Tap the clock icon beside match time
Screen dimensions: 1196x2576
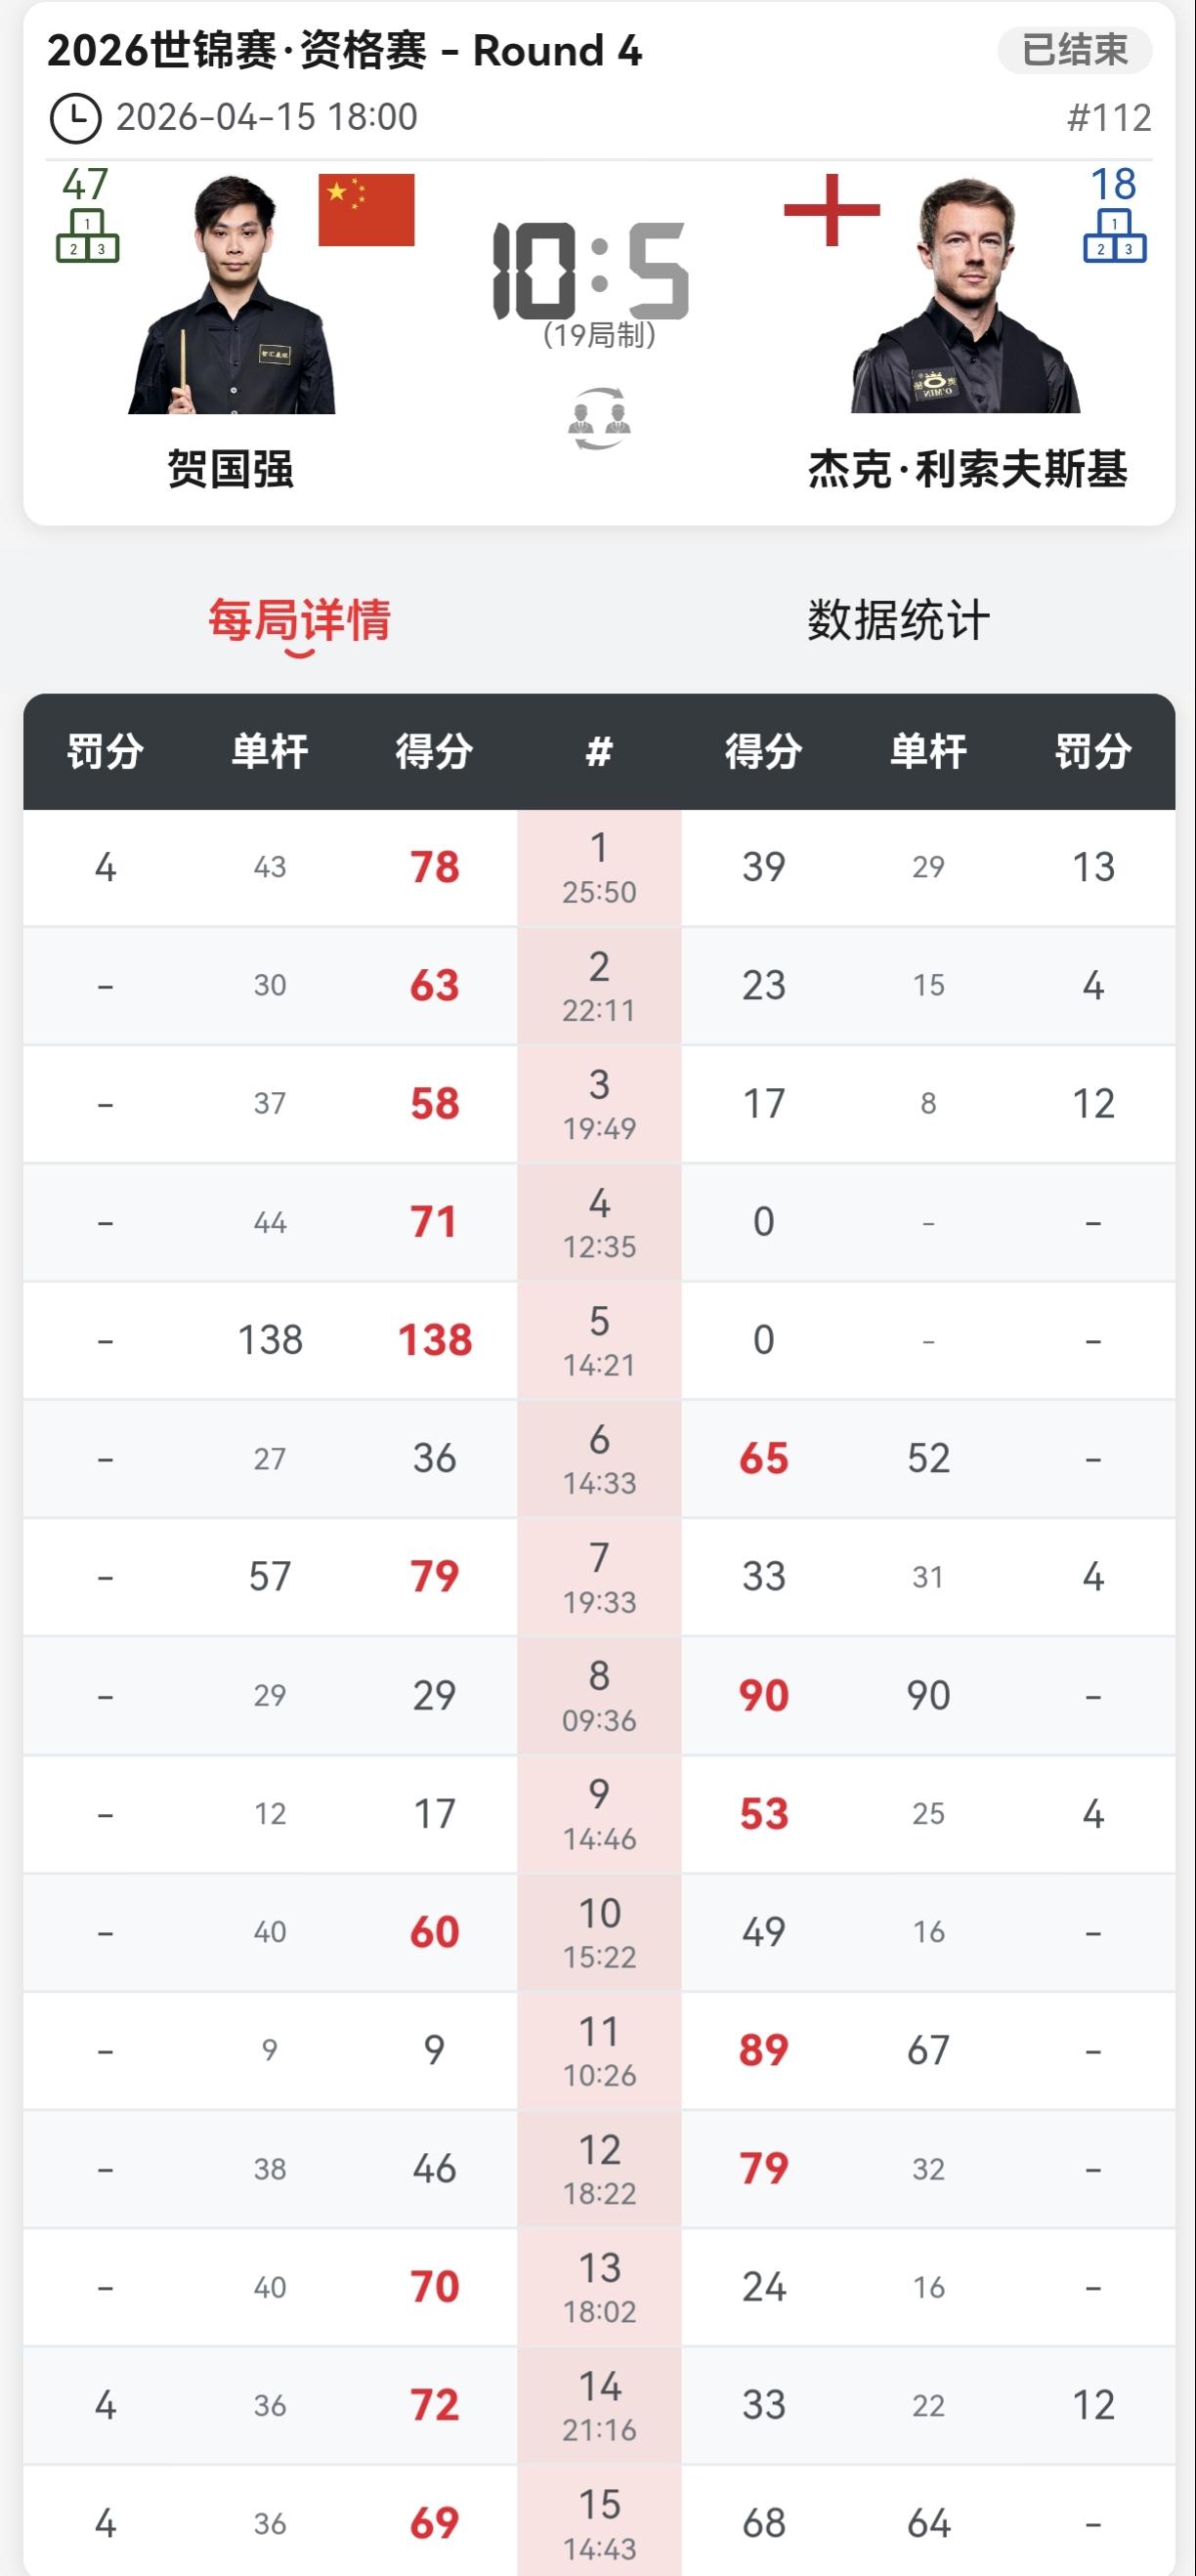click(x=75, y=118)
